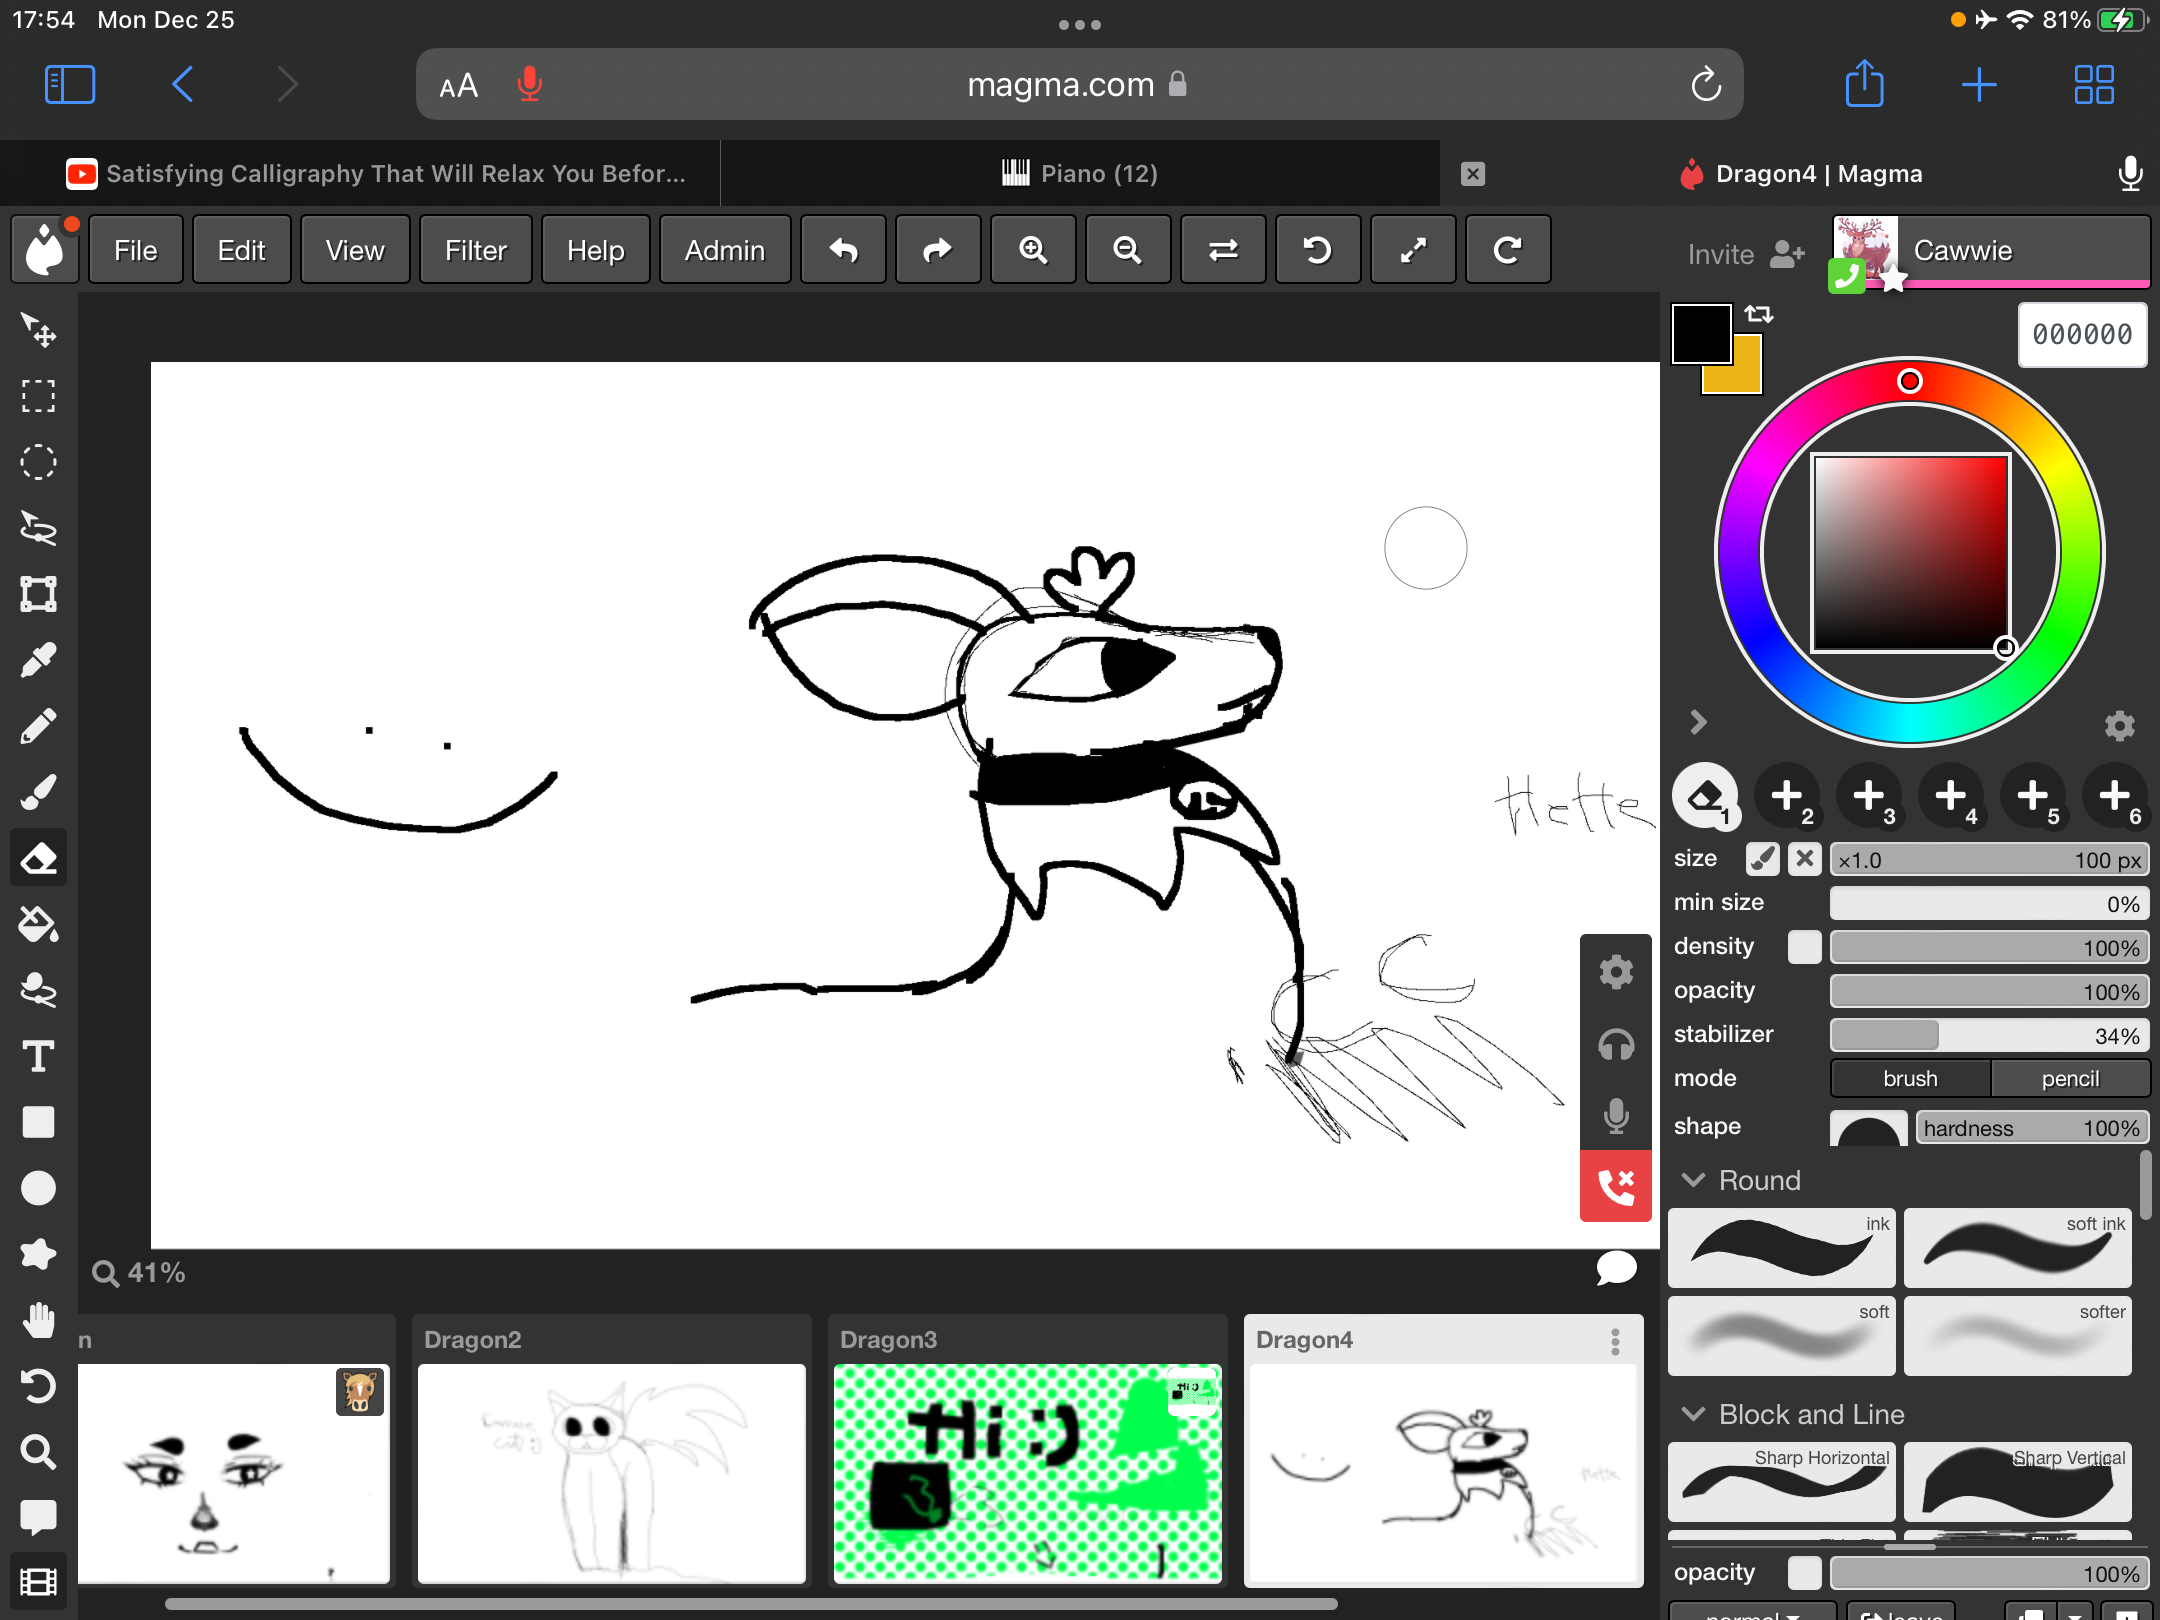Select the hand pan tool
The height and width of the screenshot is (1620, 2160).
click(39, 1320)
